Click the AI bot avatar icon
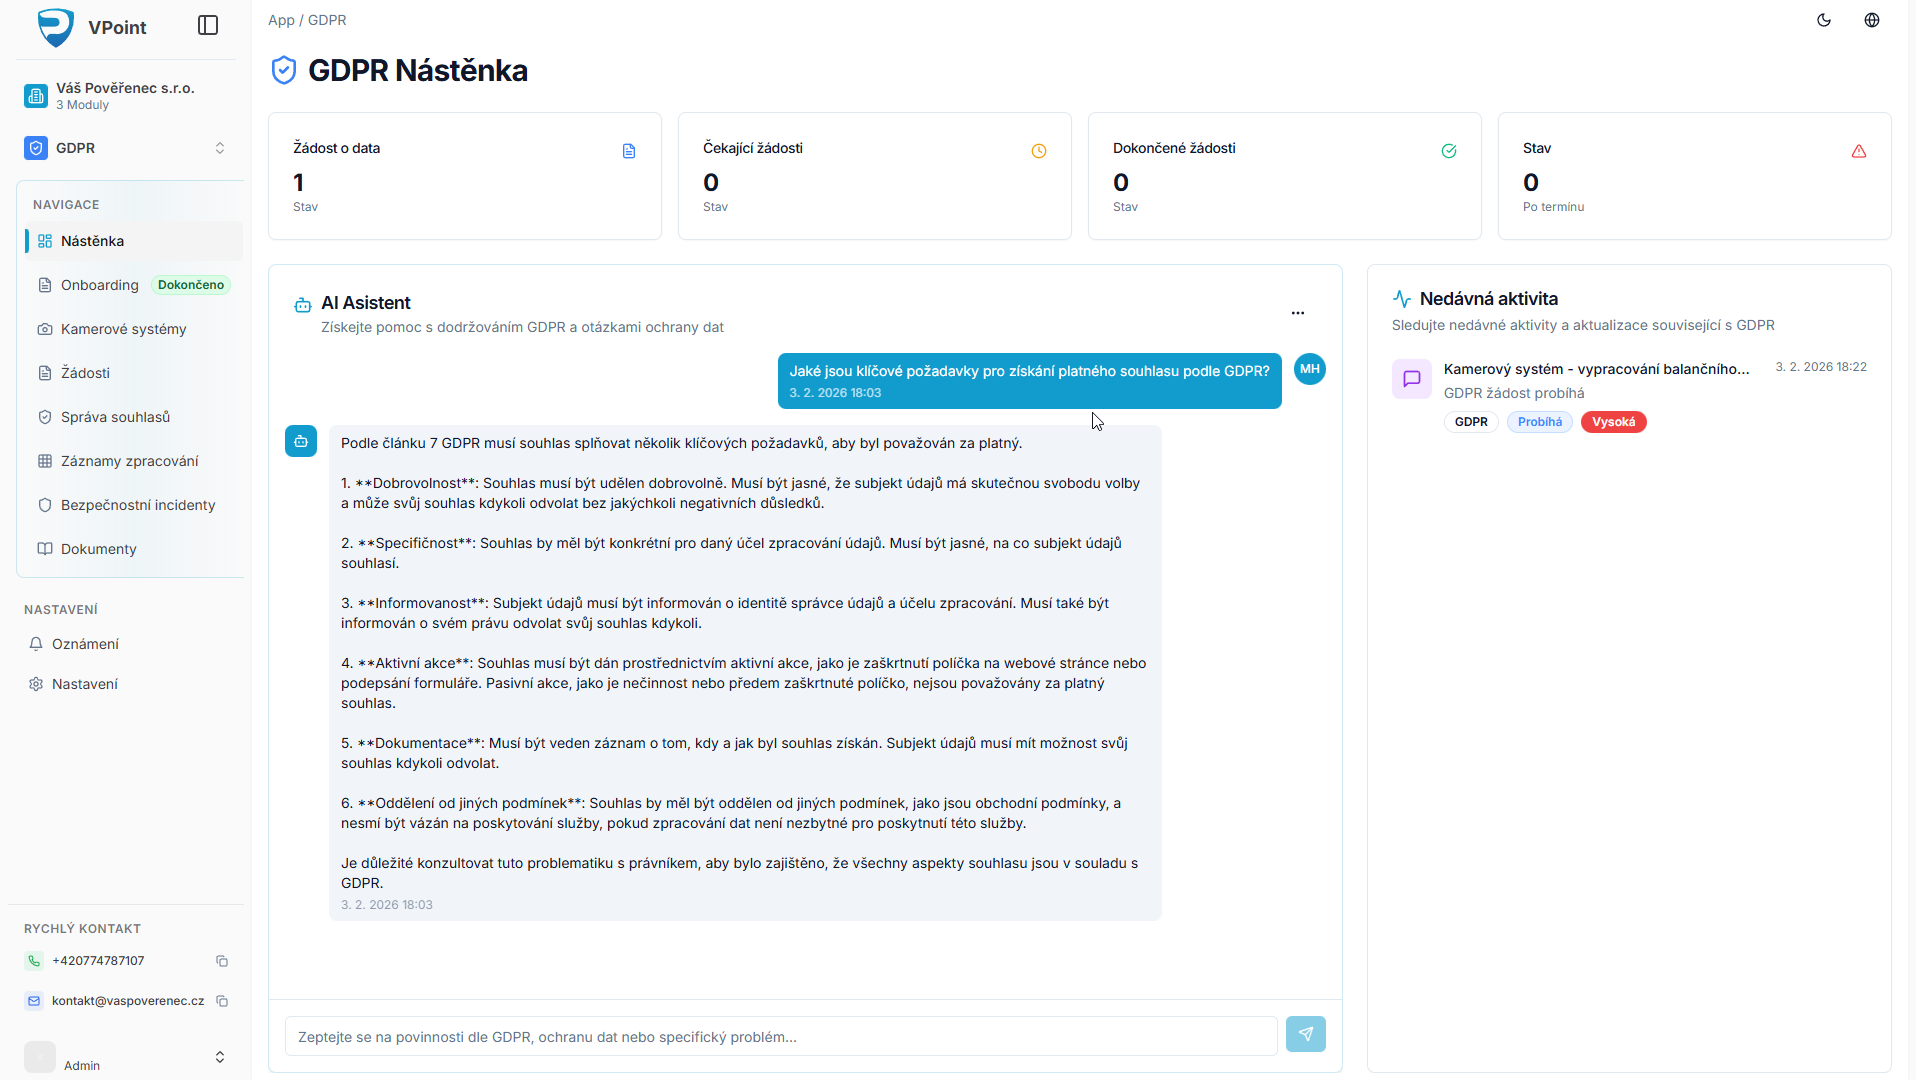This screenshot has width=1916, height=1080. coord(301,441)
